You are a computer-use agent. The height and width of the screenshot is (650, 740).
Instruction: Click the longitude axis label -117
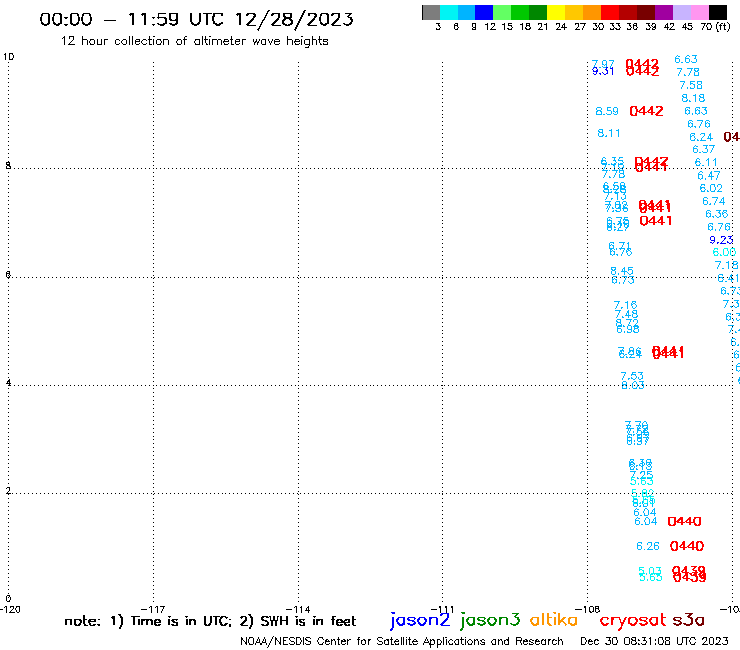tap(153, 609)
